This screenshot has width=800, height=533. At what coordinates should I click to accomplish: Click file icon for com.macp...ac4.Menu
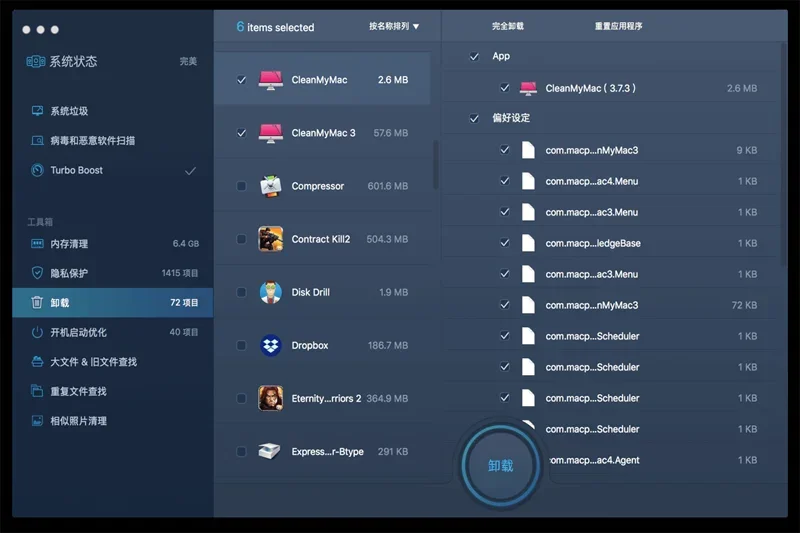(x=528, y=181)
